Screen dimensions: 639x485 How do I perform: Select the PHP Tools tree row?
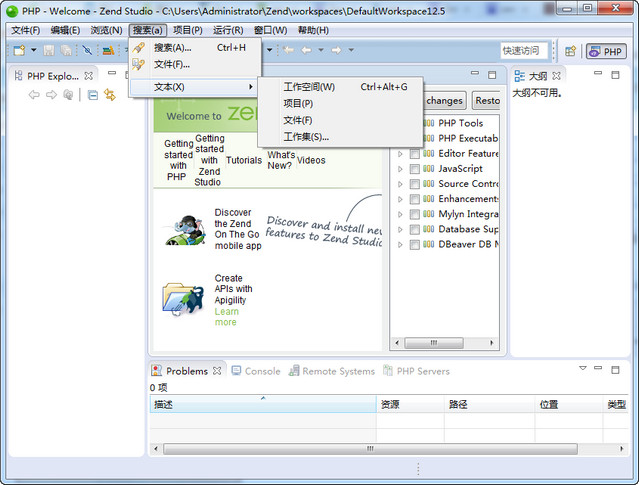(x=461, y=123)
